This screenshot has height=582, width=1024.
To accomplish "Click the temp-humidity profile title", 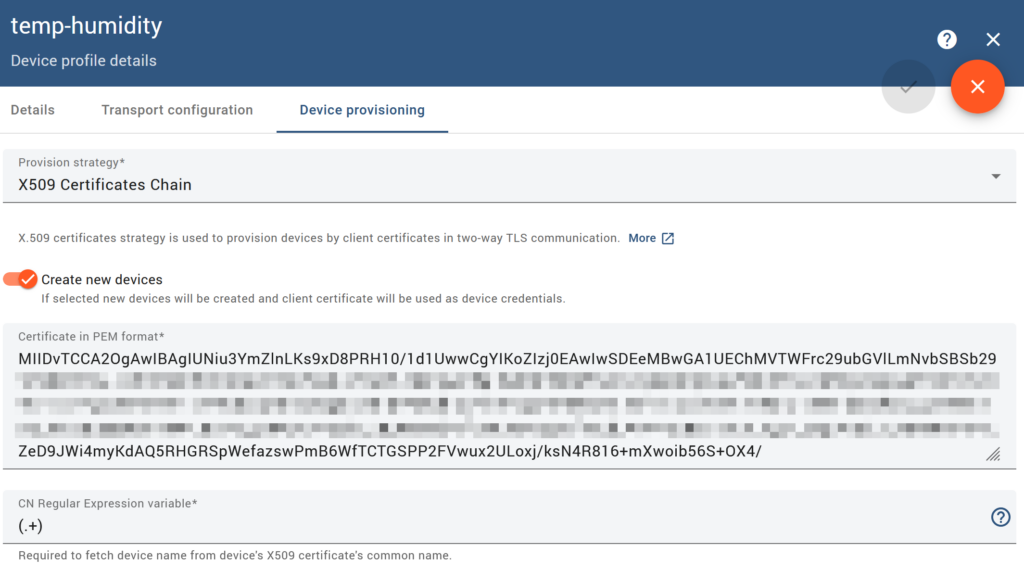I will tap(86, 27).
